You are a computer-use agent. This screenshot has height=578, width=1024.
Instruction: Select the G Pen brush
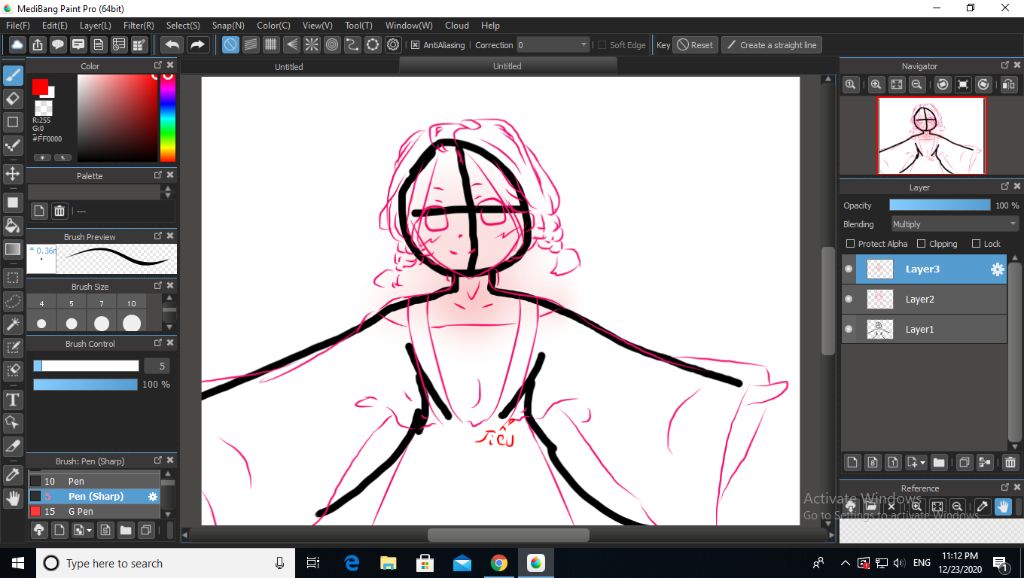93,511
